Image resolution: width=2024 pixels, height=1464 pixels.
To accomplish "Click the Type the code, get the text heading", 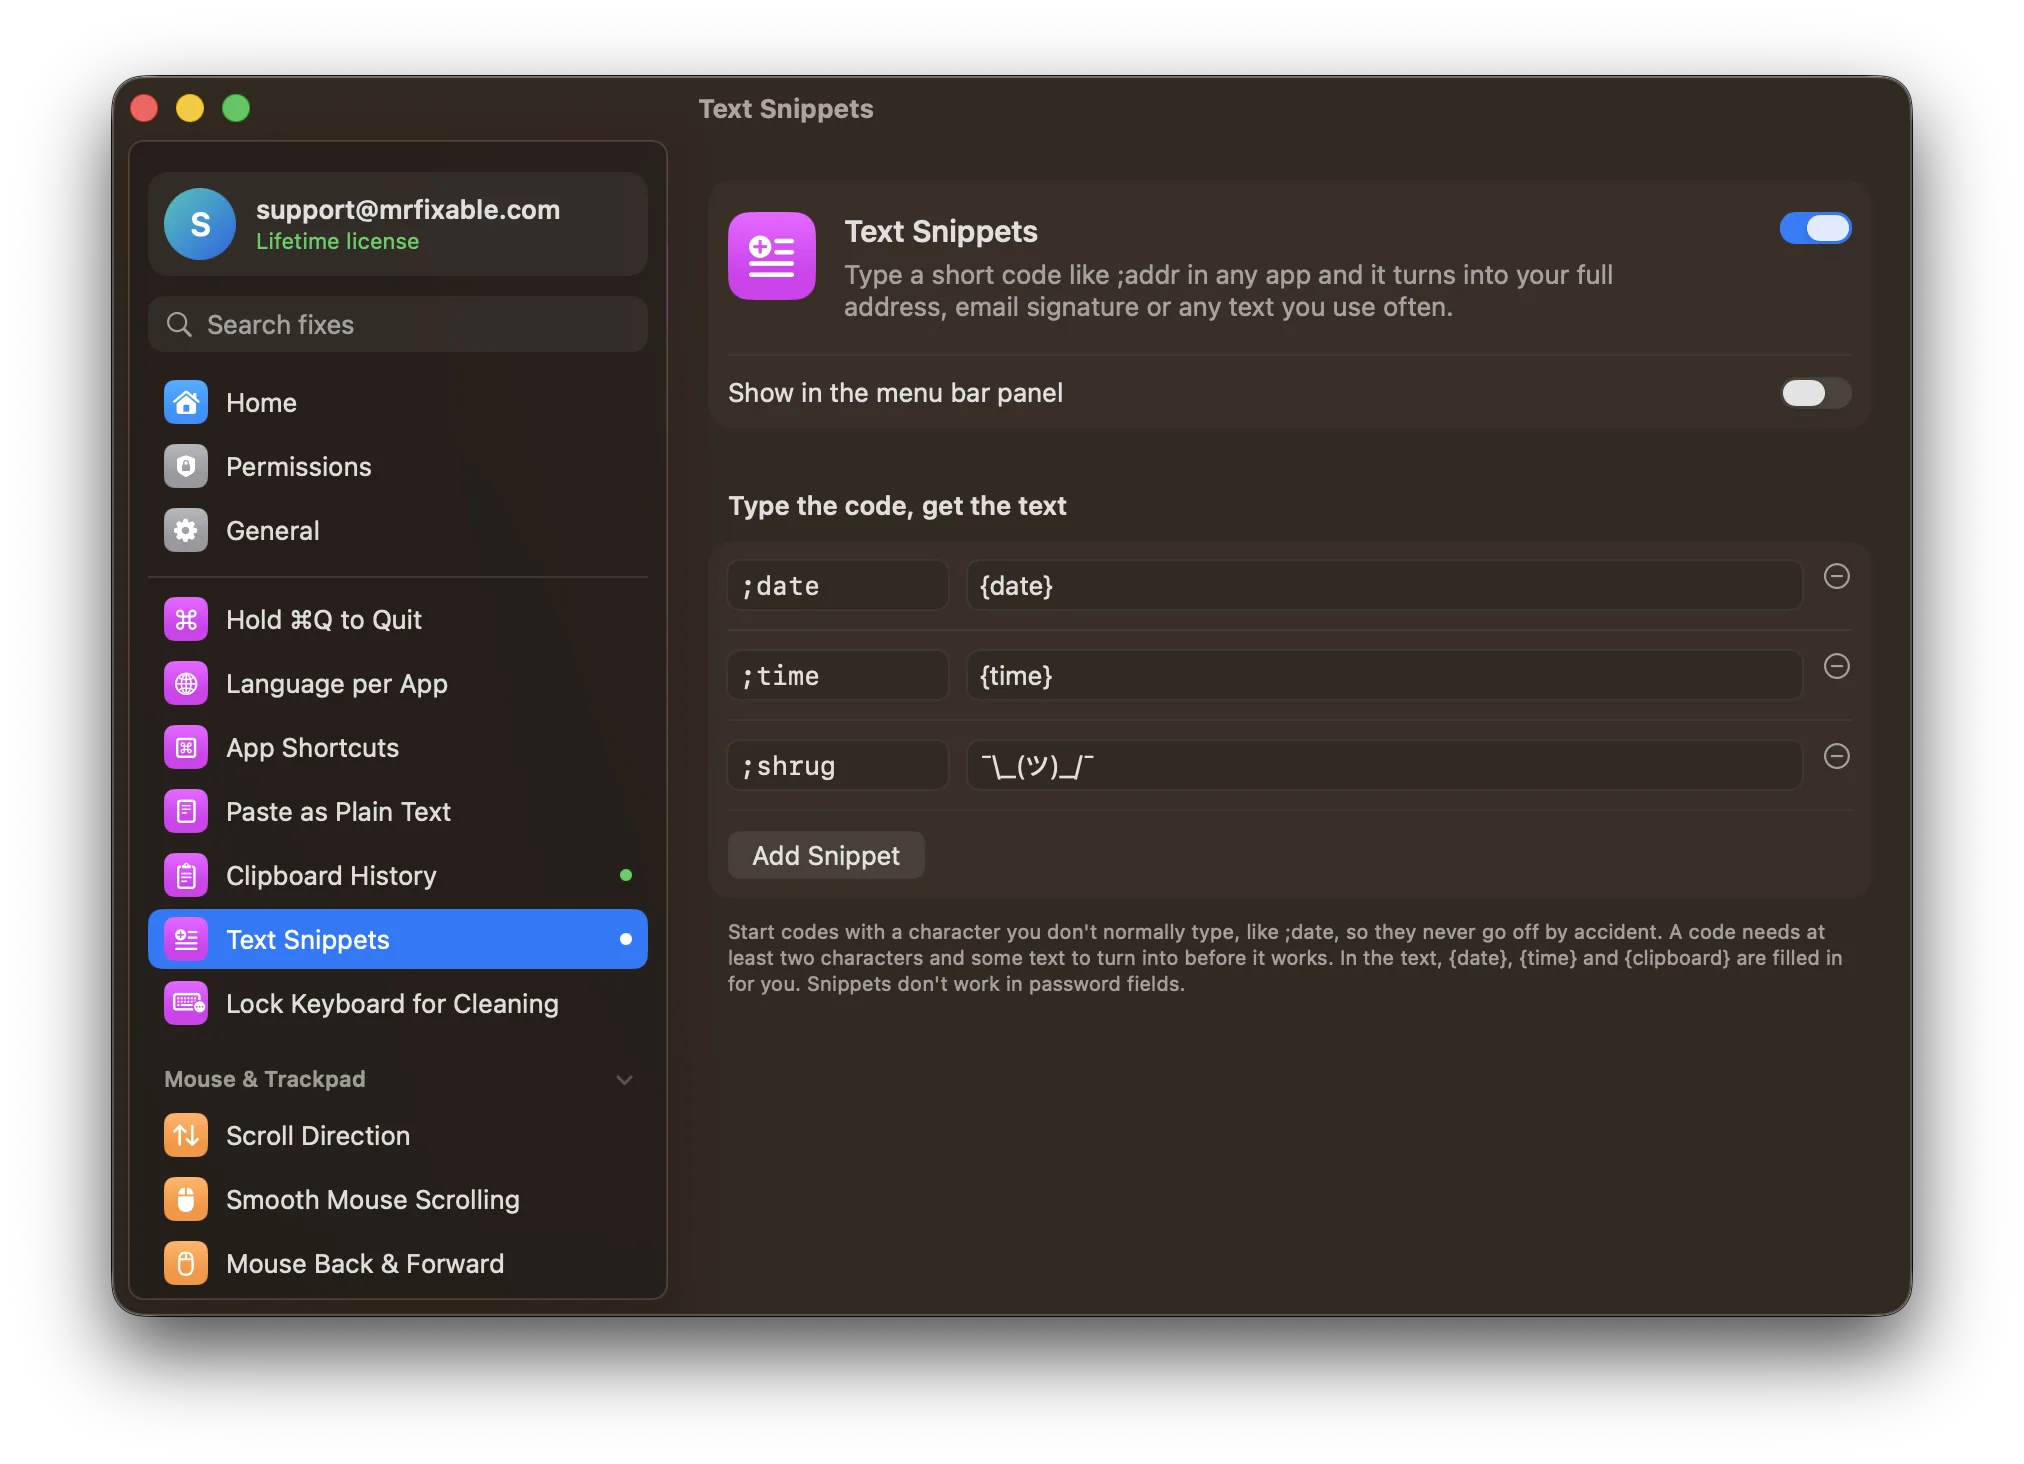I will (x=897, y=505).
